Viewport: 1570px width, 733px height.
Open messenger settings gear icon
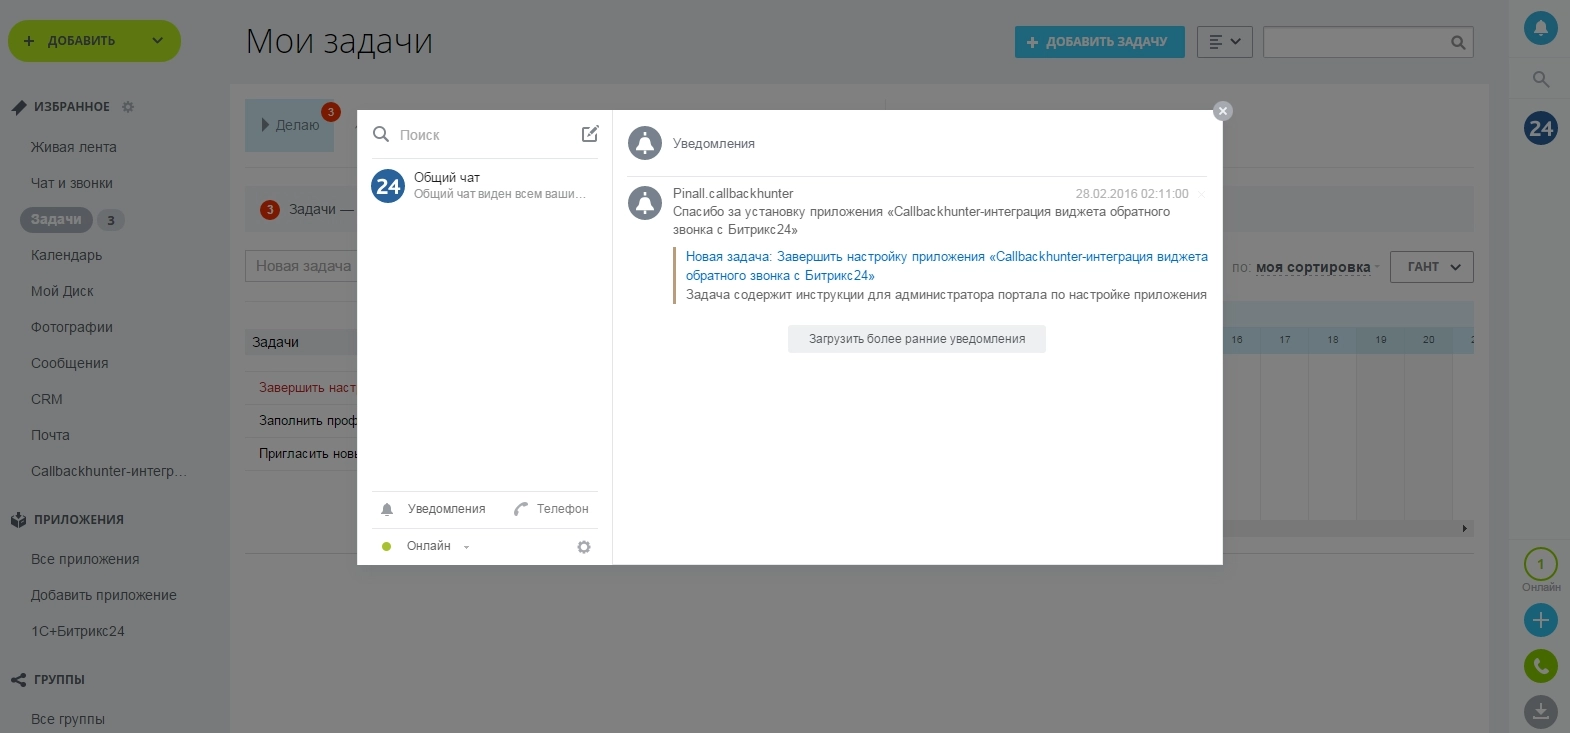coord(584,547)
